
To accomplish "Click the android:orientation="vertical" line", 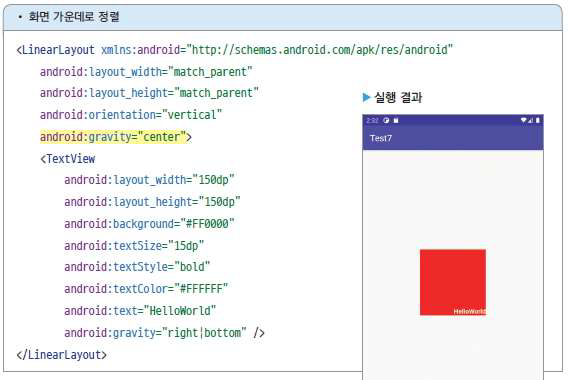I will coord(131,115).
